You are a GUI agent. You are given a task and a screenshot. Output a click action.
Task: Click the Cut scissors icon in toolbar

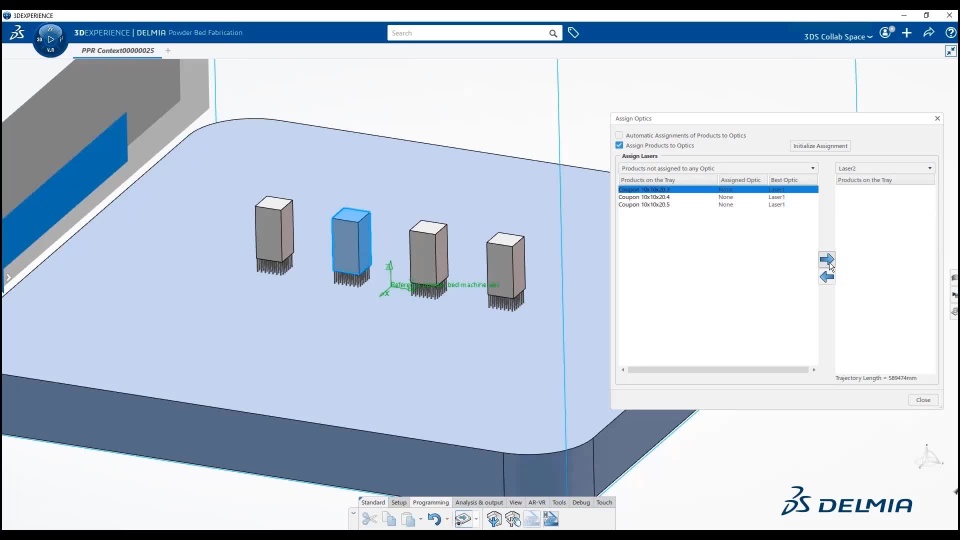click(369, 519)
